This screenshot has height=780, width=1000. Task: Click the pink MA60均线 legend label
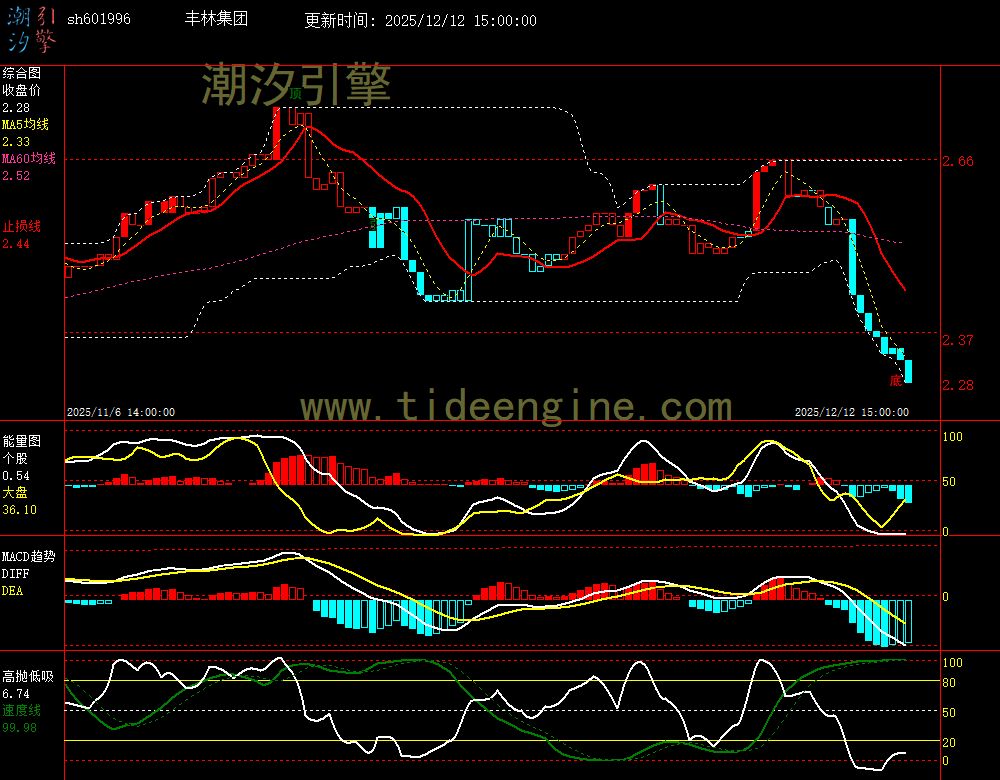pyautogui.click(x=28, y=159)
